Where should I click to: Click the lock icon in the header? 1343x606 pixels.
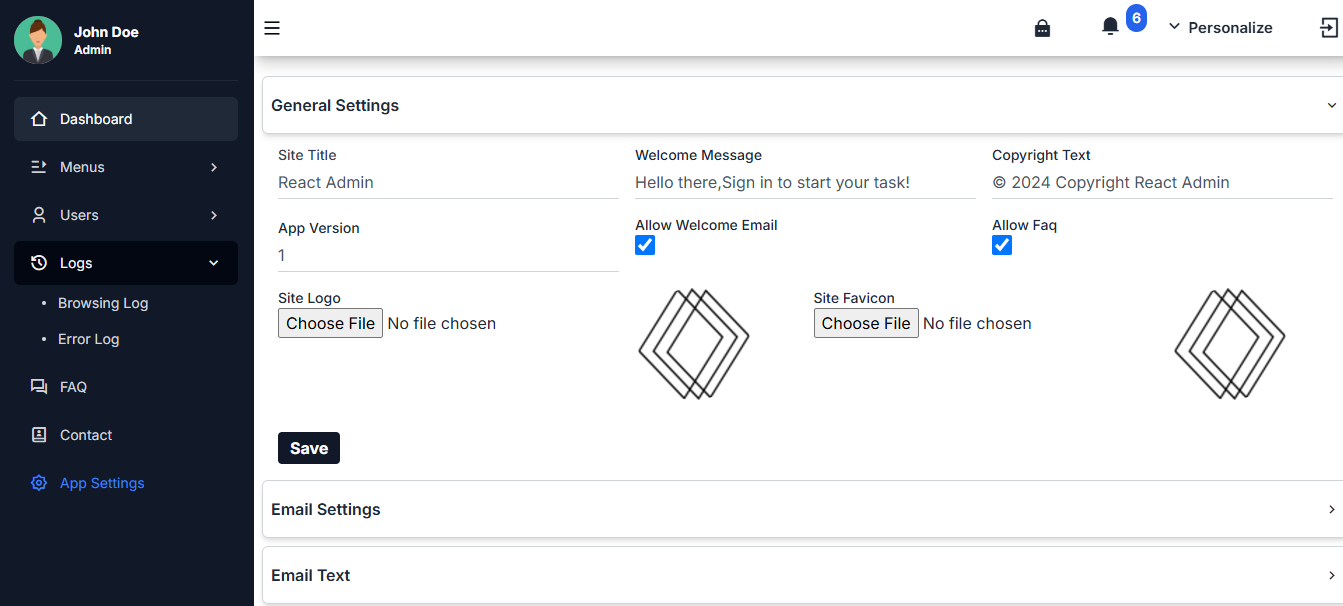click(x=1042, y=28)
